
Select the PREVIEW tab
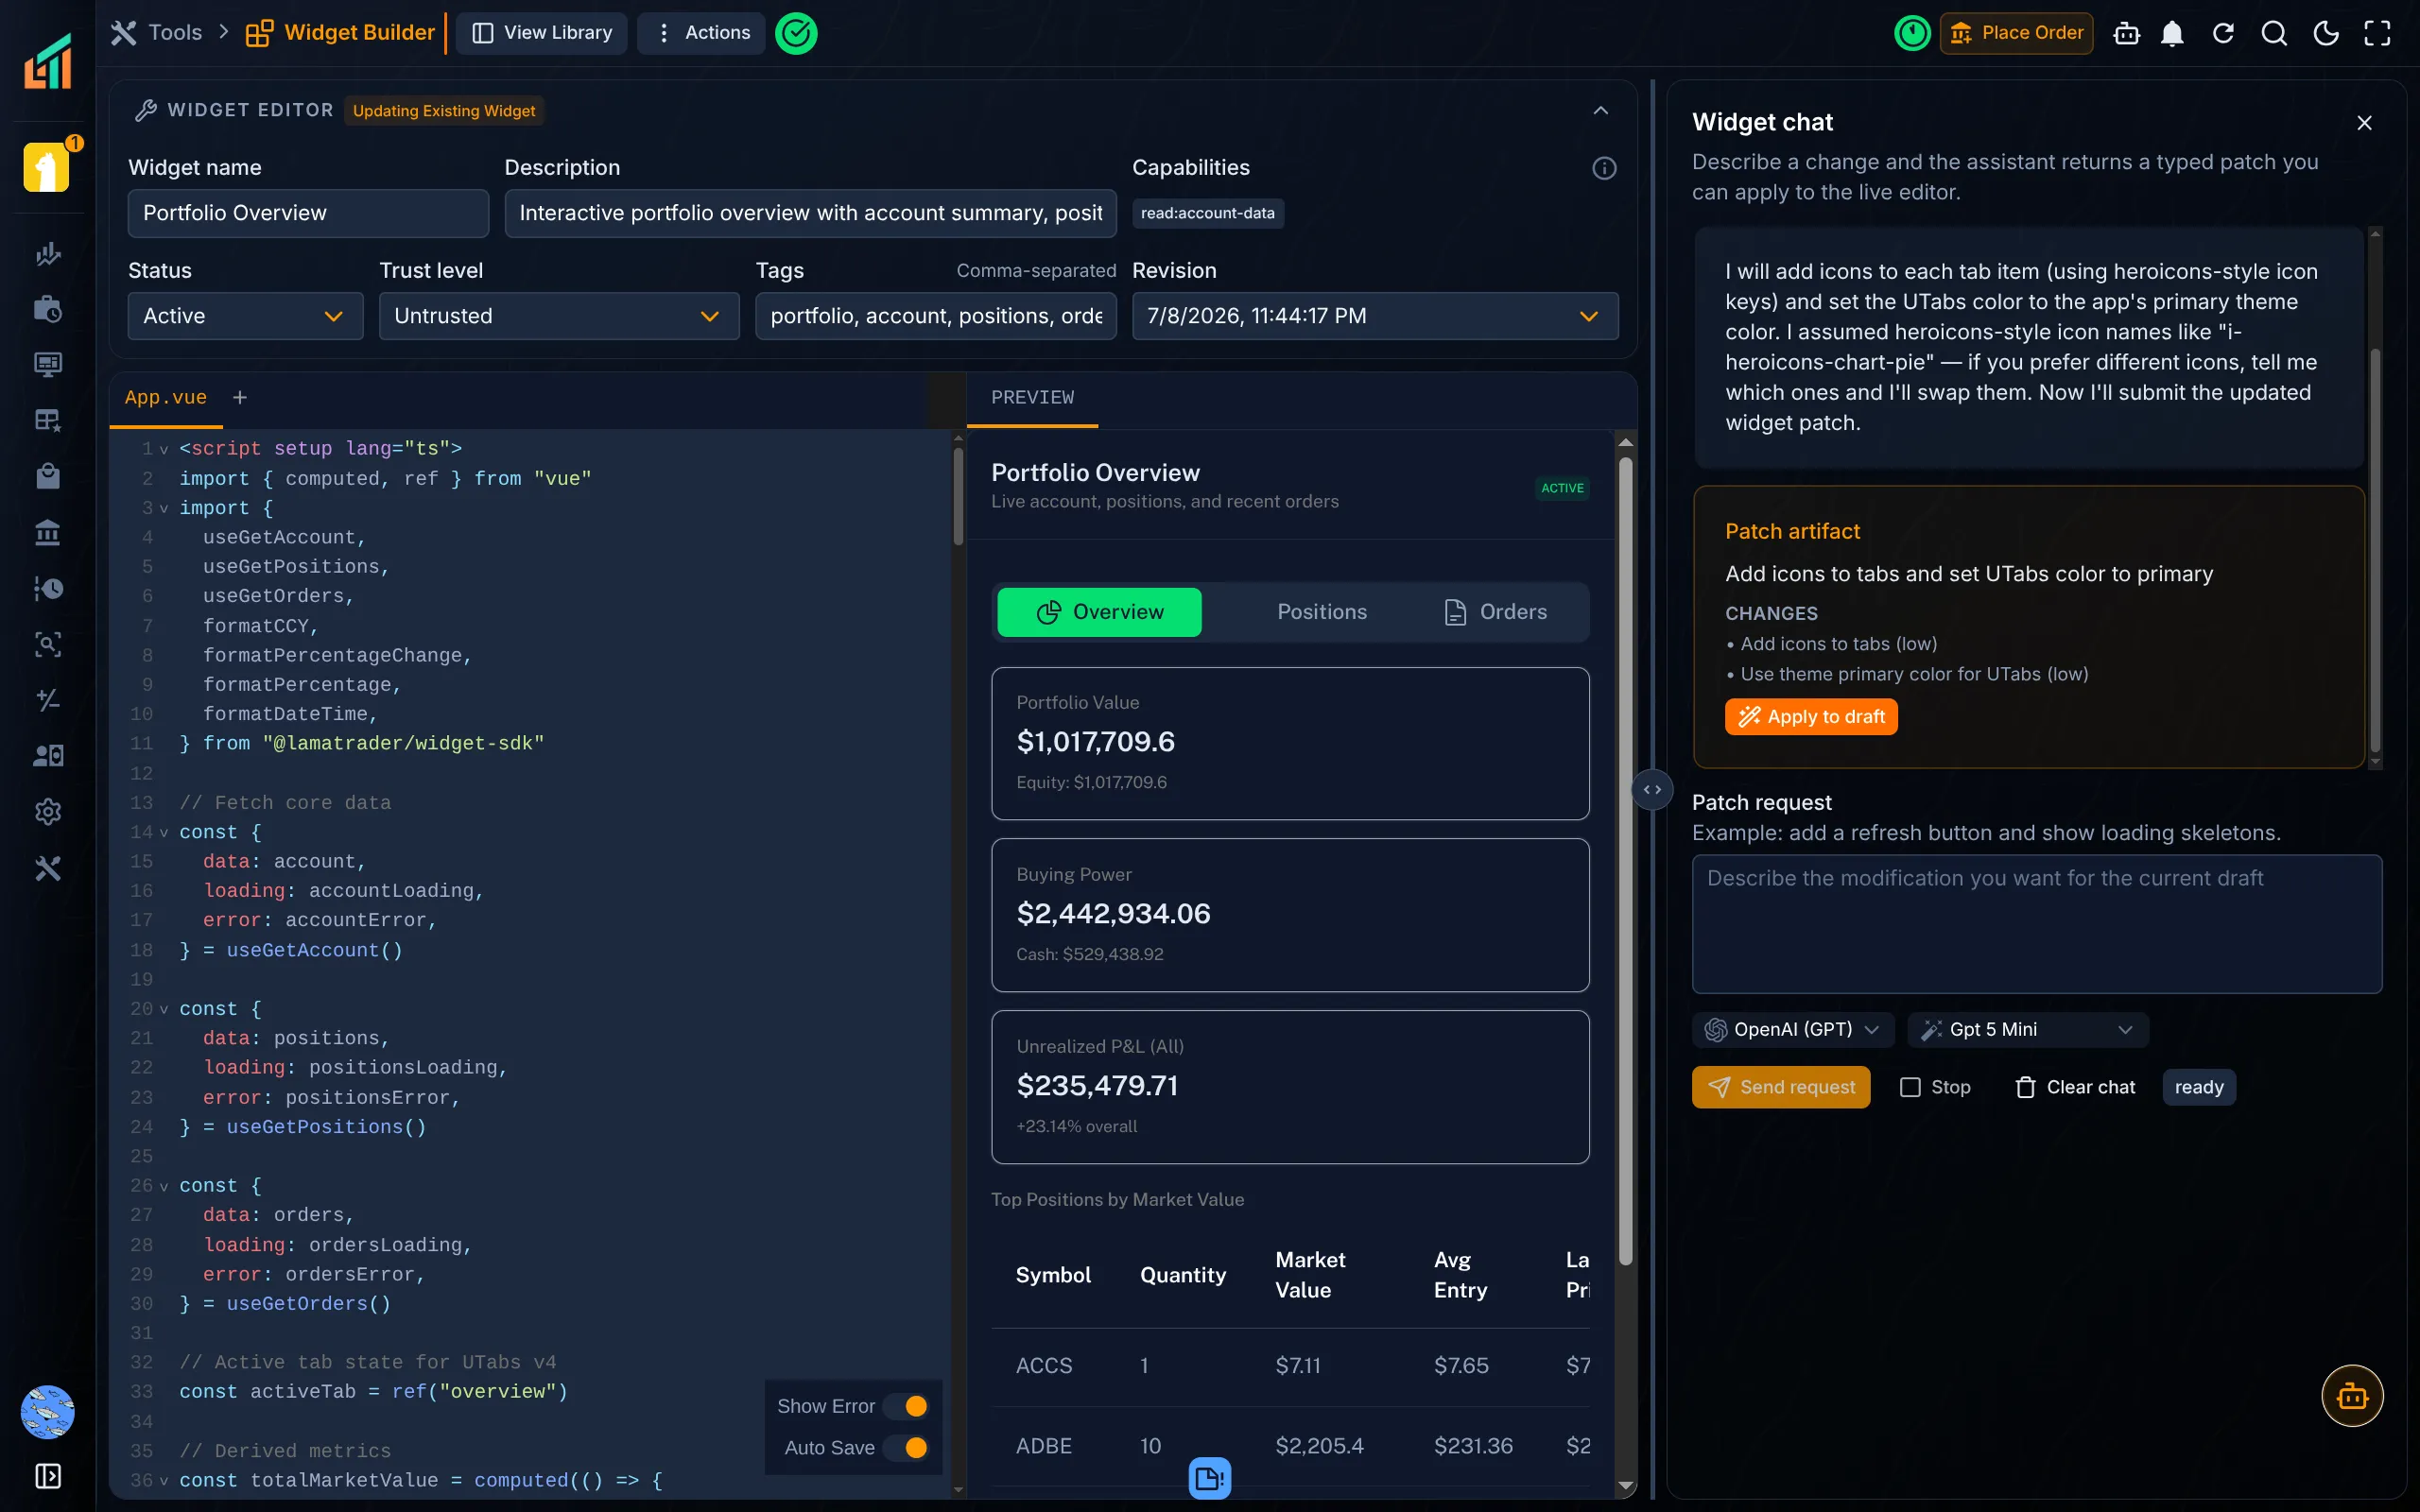(1032, 397)
